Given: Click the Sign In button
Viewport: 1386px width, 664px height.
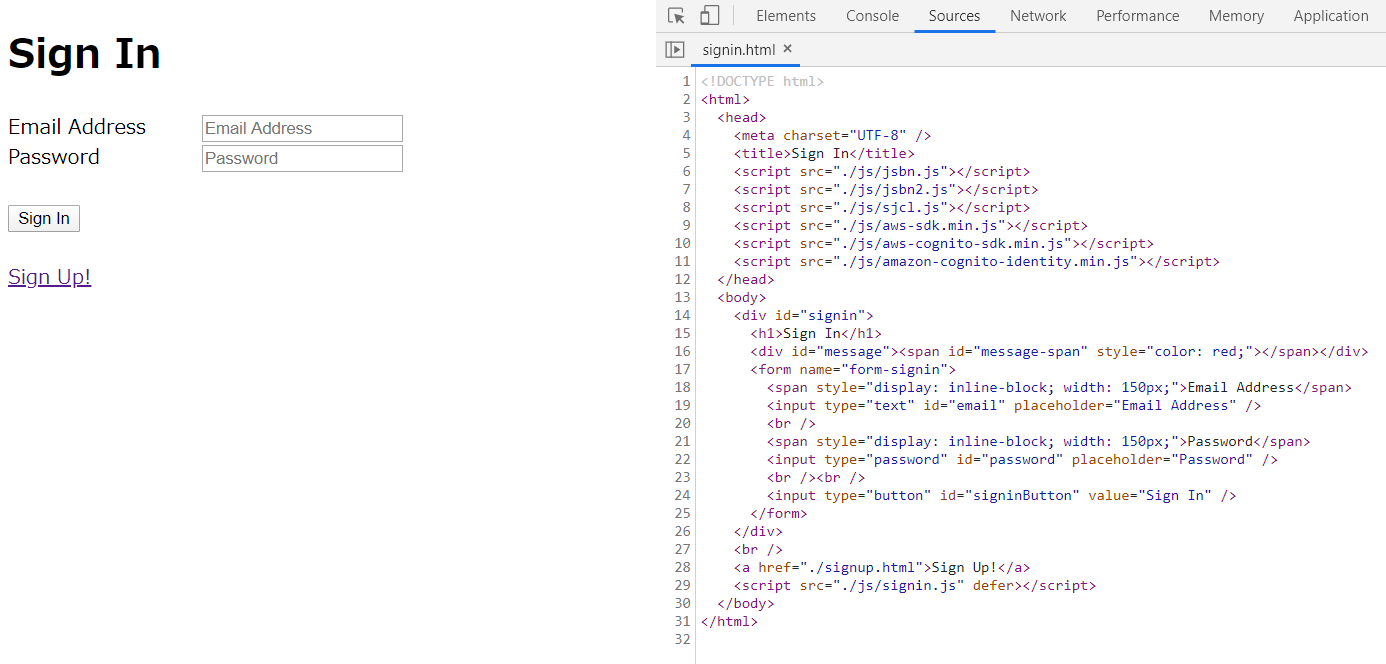Looking at the screenshot, I should pyautogui.click(x=43, y=218).
